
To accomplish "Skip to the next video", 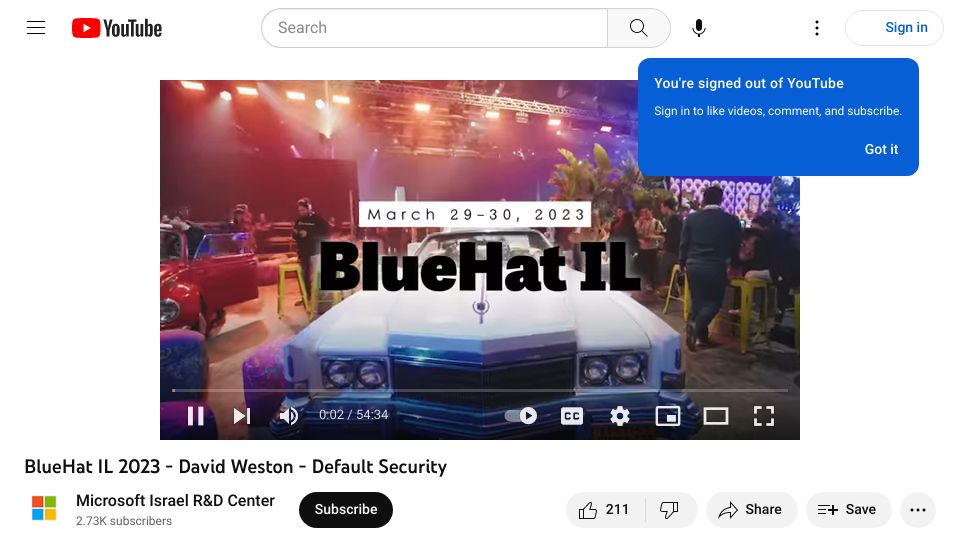I will coord(242,416).
